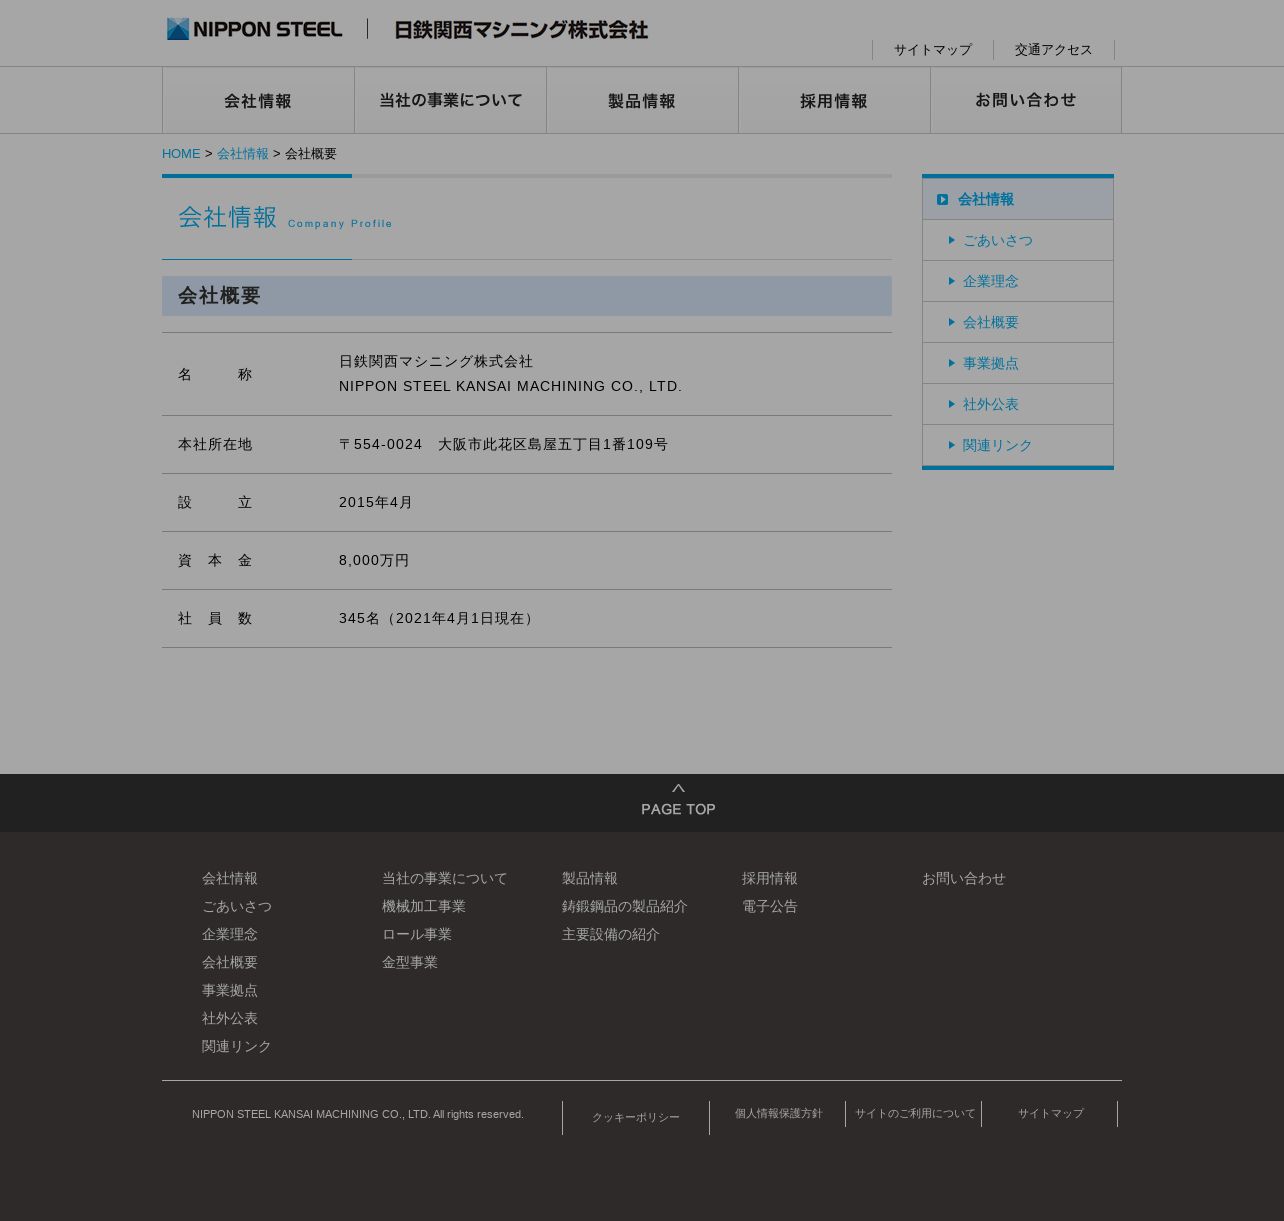Open 企業理念 in the footer
Screen dimensions: 1284x1221
230,934
